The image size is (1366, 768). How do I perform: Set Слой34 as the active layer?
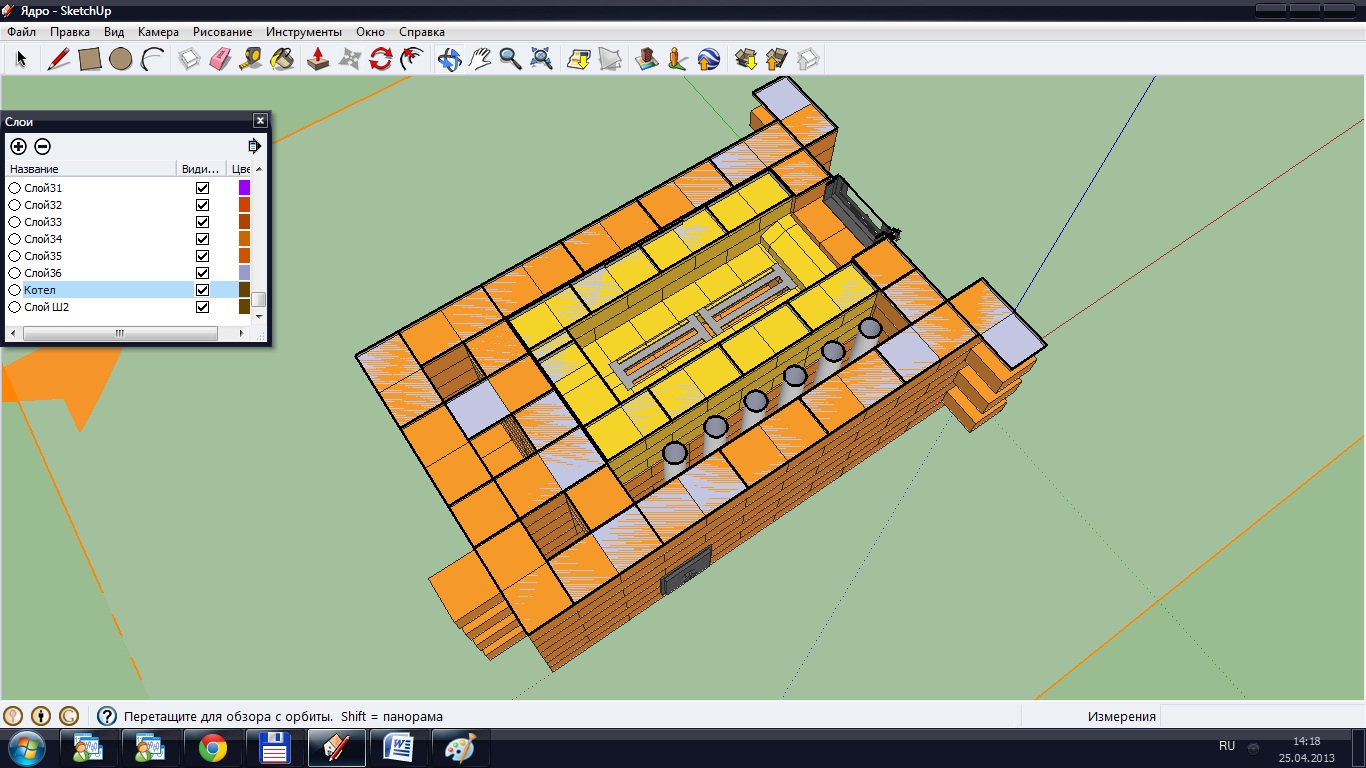point(15,239)
